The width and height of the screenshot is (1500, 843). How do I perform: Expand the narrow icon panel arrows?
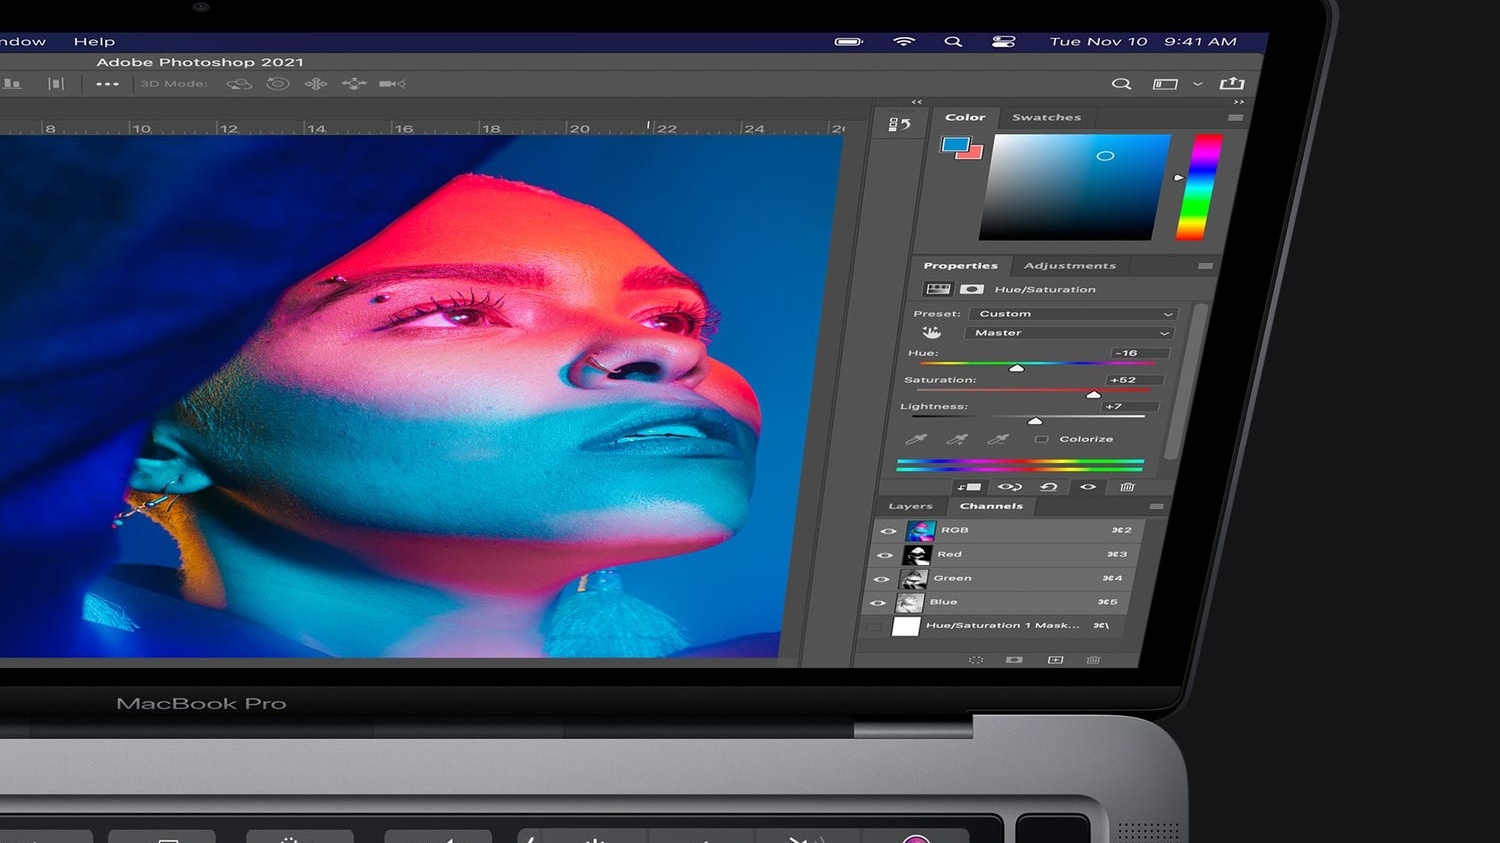click(917, 102)
